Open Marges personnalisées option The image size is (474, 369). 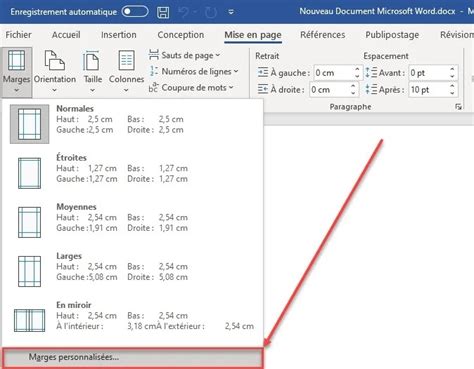click(133, 358)
